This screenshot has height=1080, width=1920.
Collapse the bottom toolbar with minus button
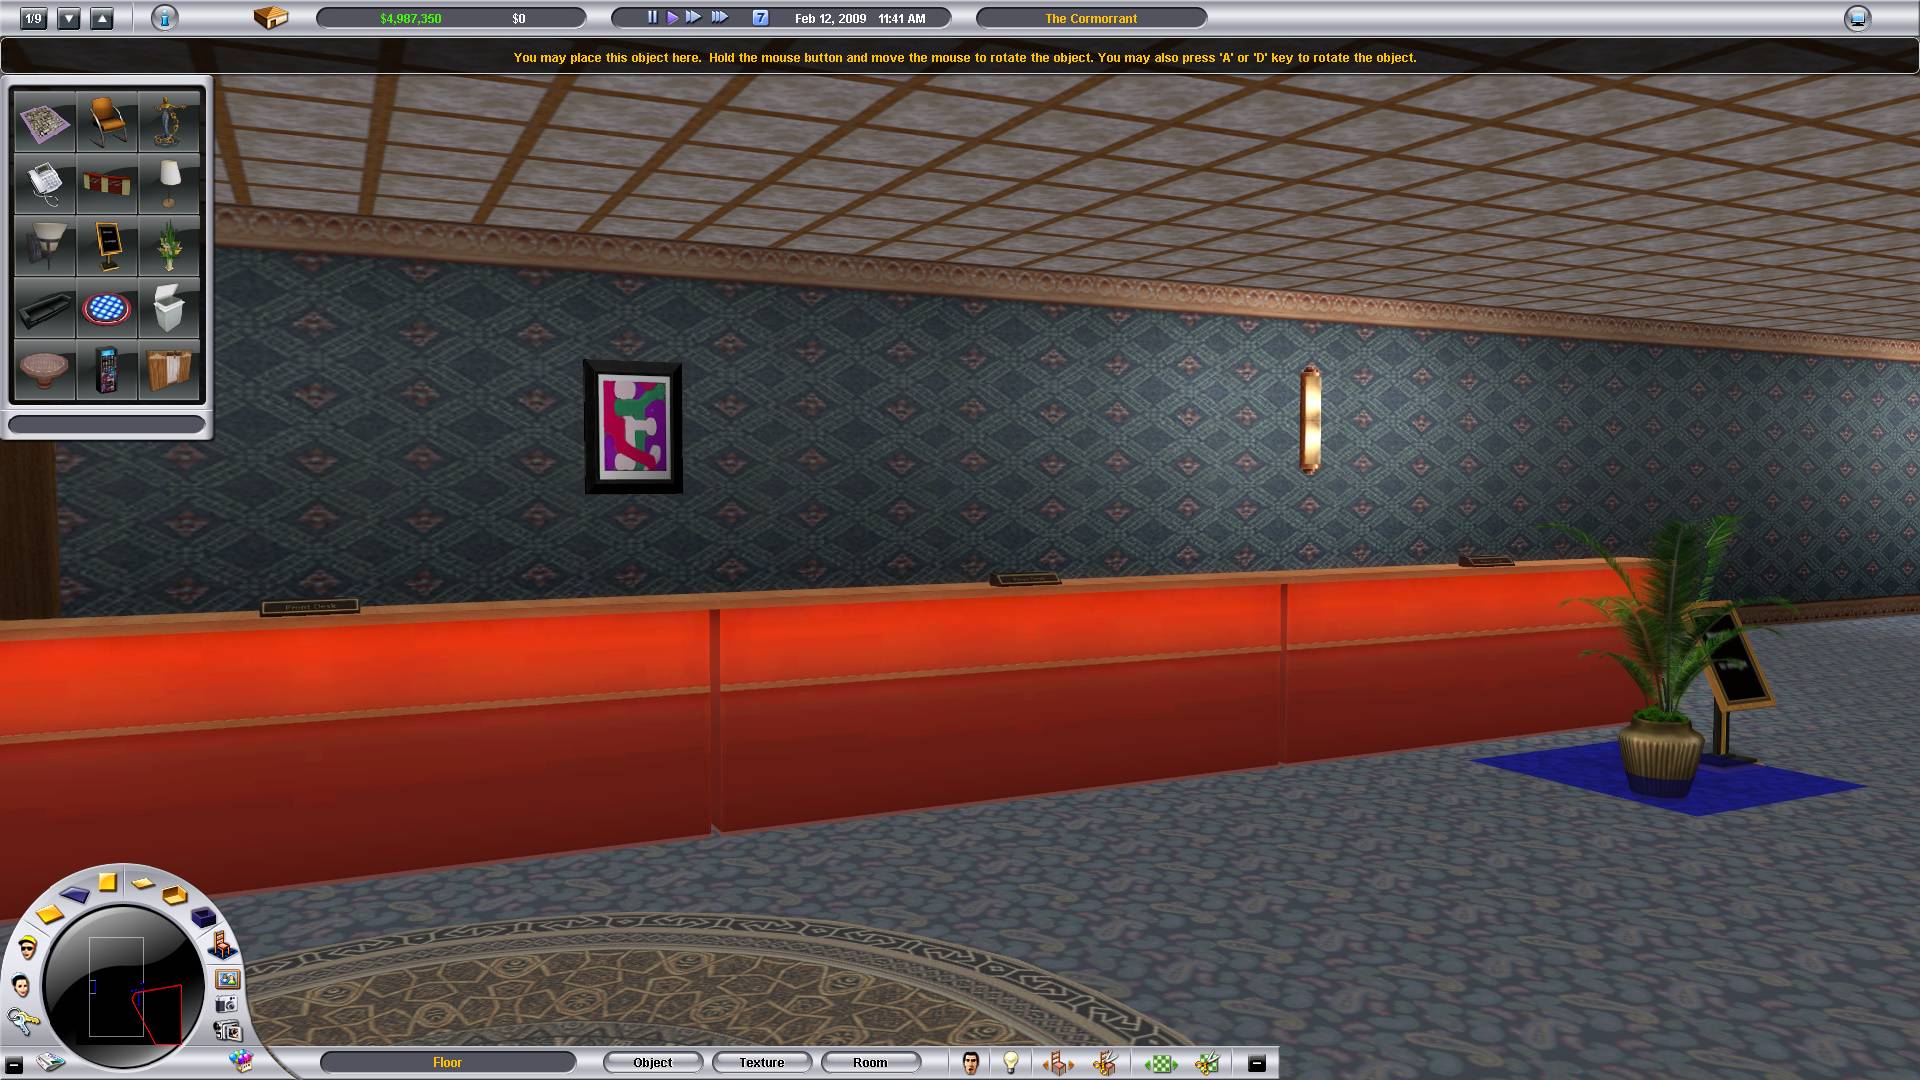[1257, 1063]
